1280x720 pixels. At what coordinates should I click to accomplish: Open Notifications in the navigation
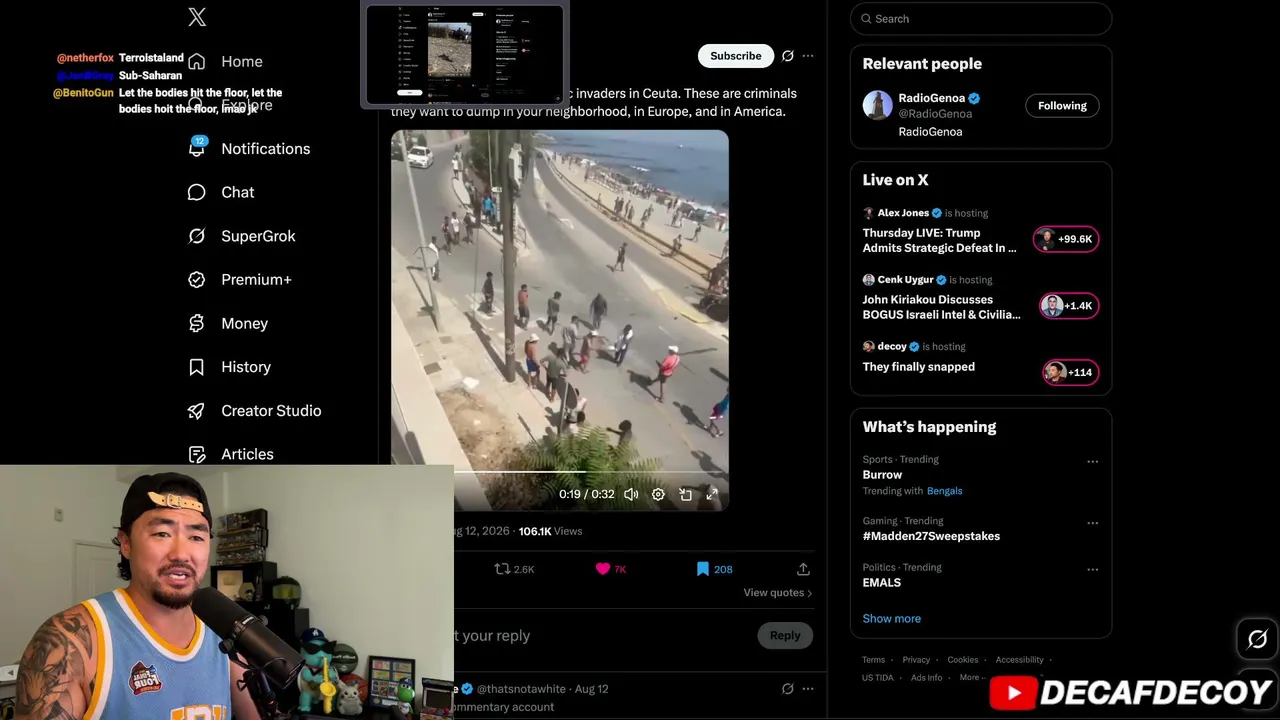coord(266,149)
